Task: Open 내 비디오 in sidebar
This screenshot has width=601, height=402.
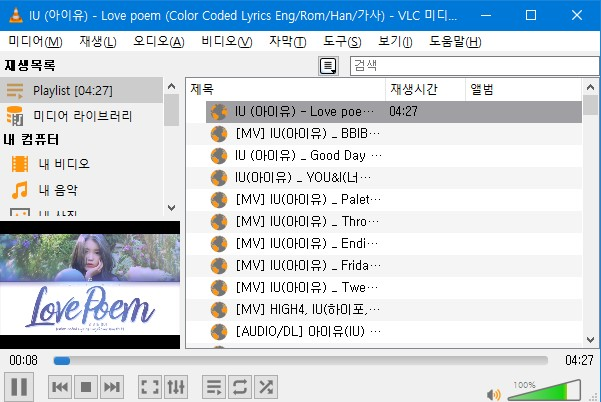Action: pos(64,164)
